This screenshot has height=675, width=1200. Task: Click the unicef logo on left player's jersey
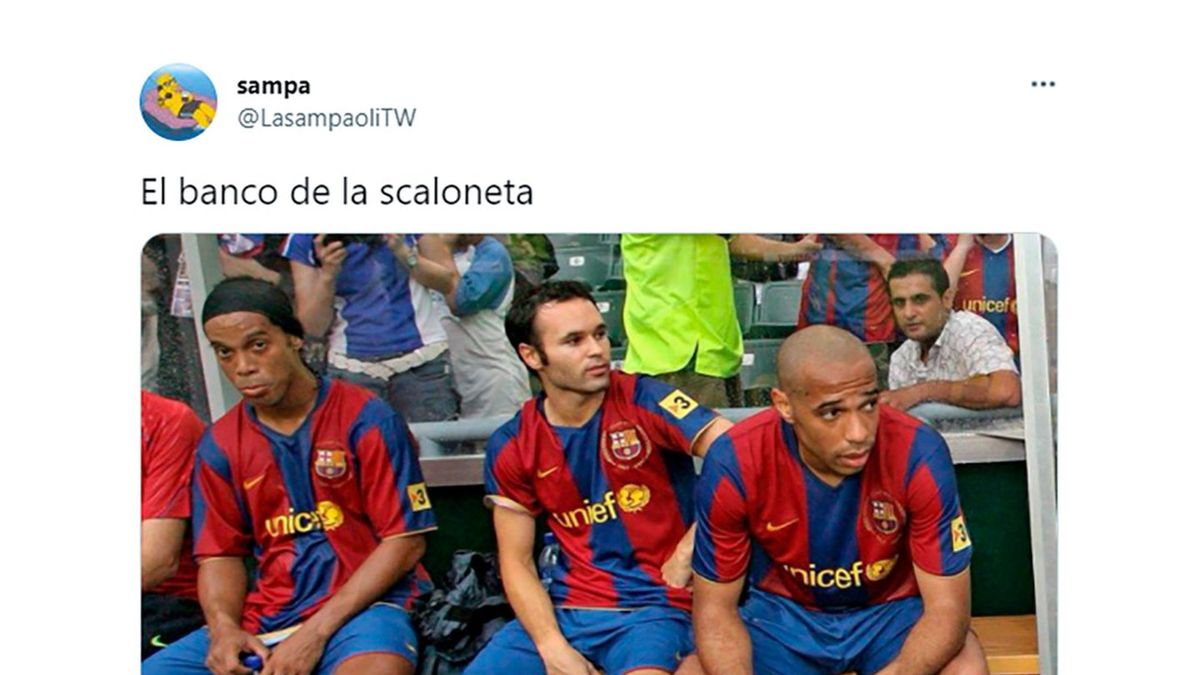tap(304, 520)
